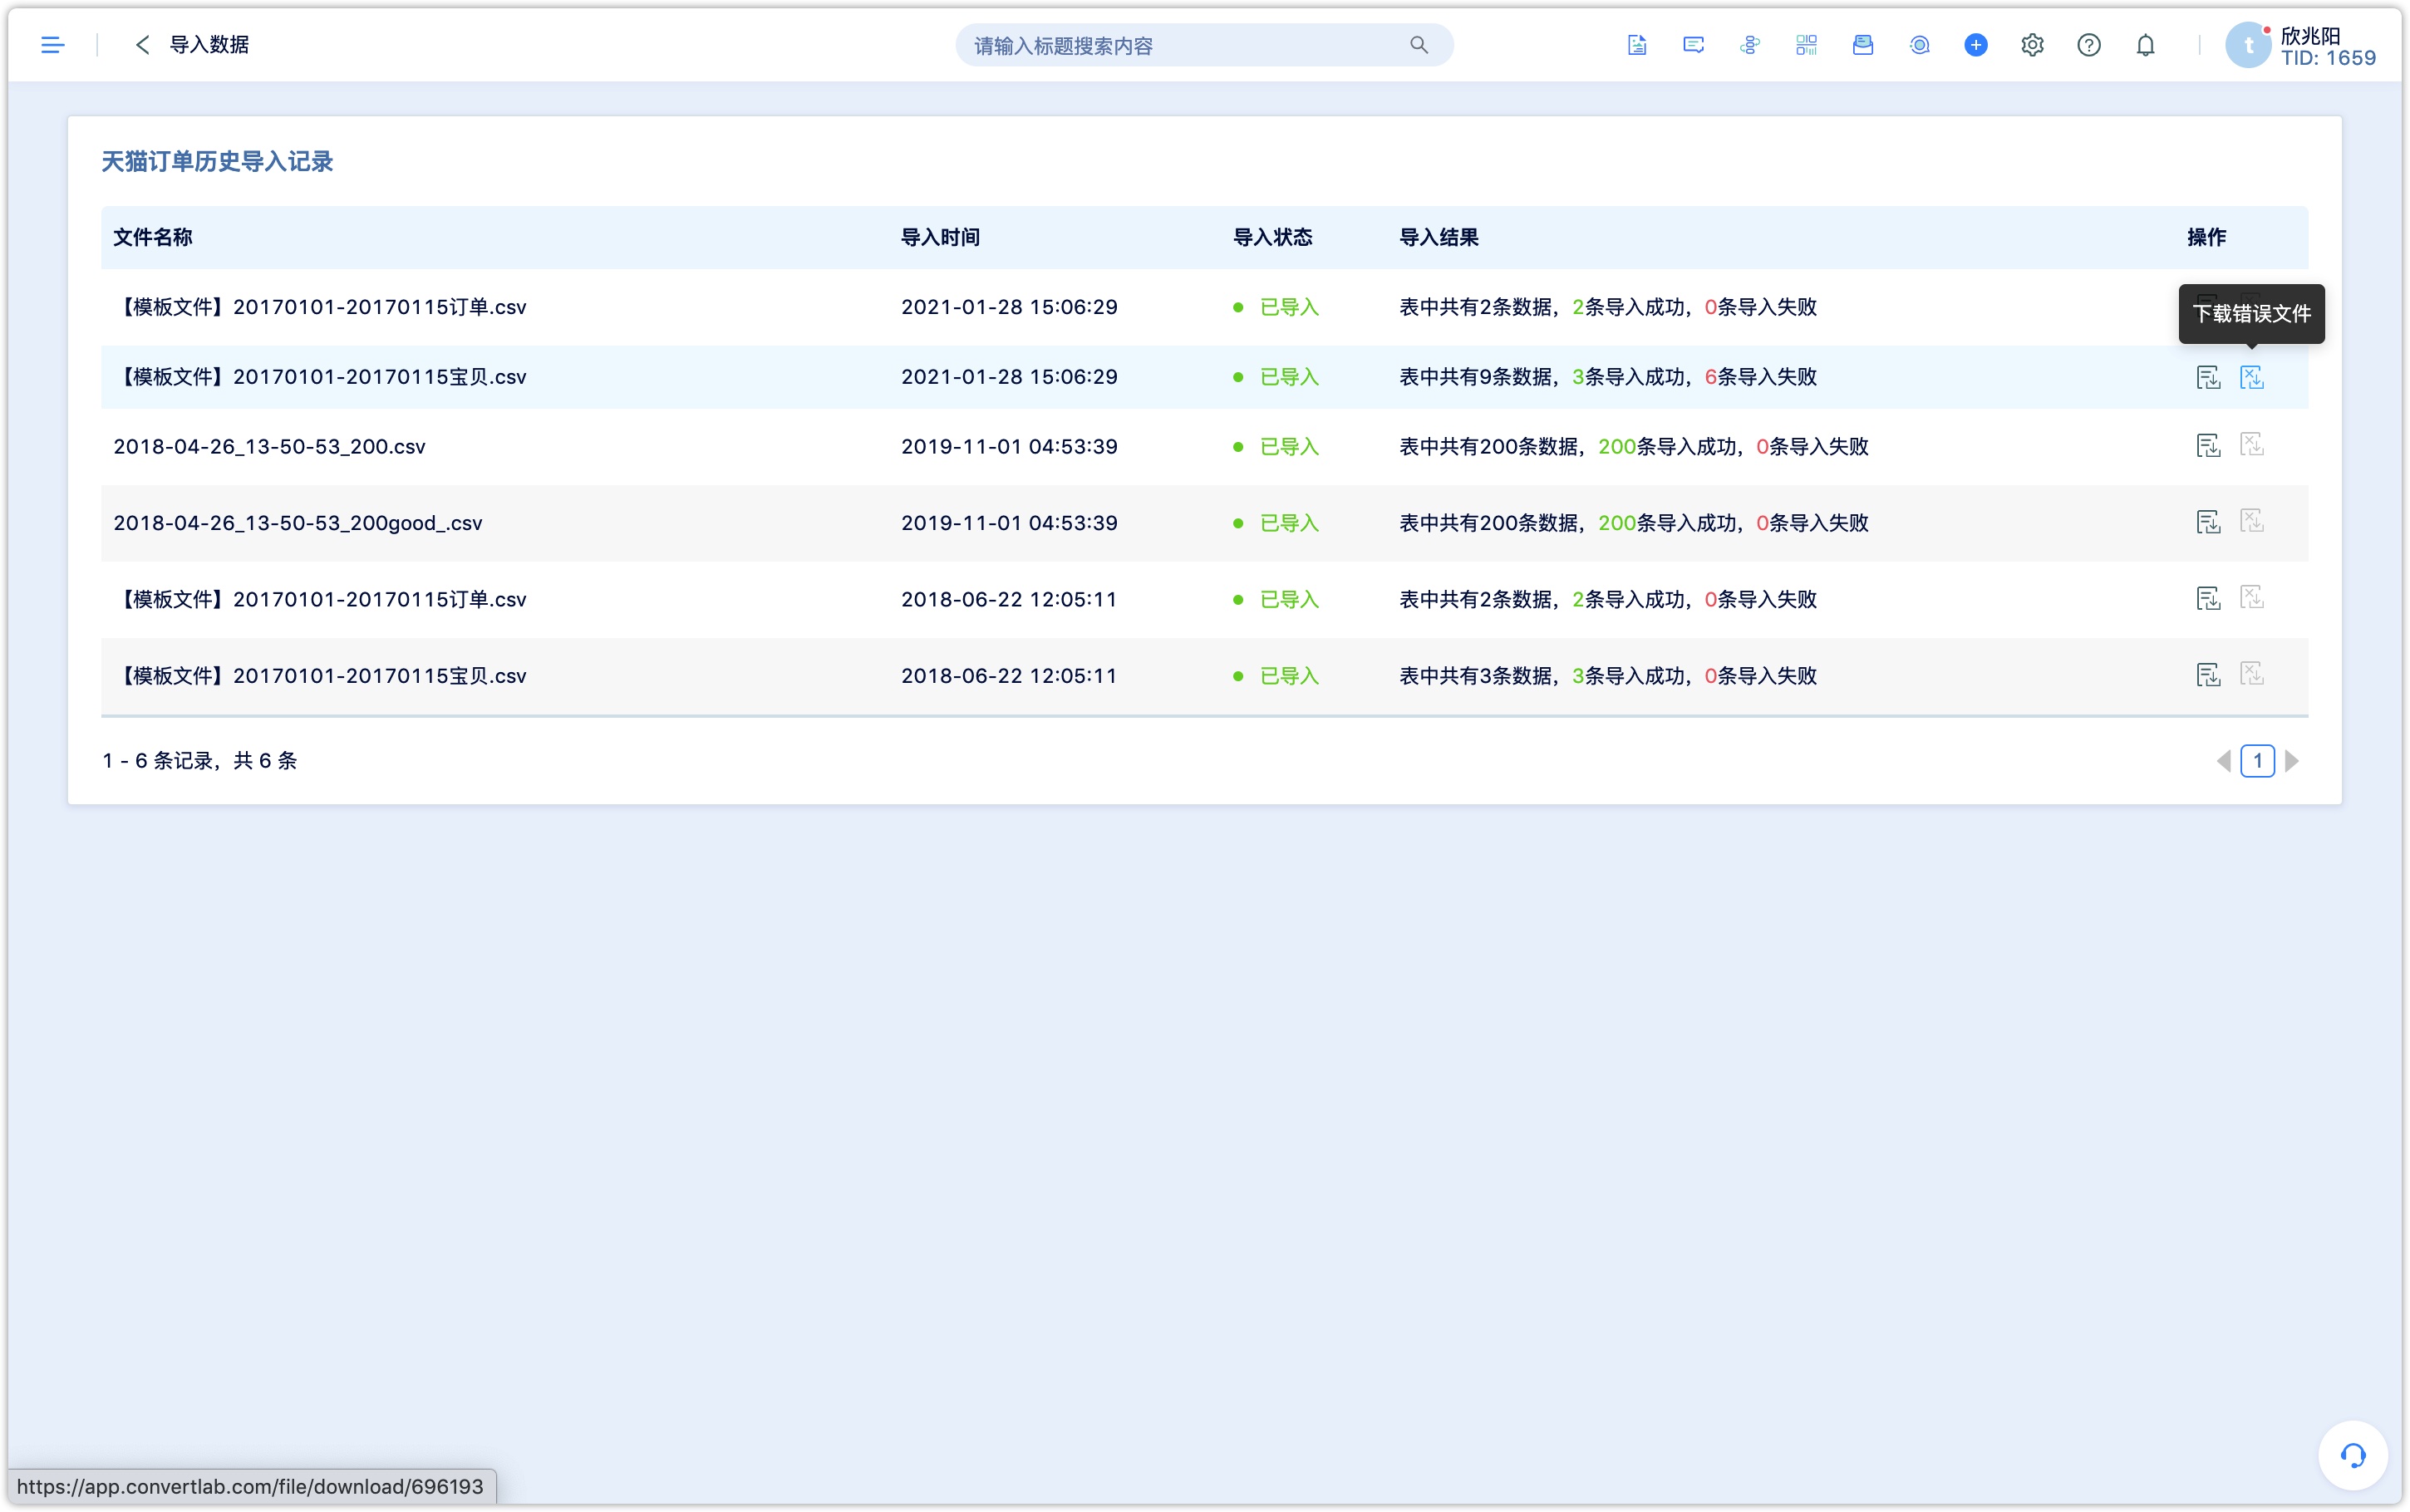Greyed error-file icon for 2018-06-22 宝贝.csv row

2251,674
